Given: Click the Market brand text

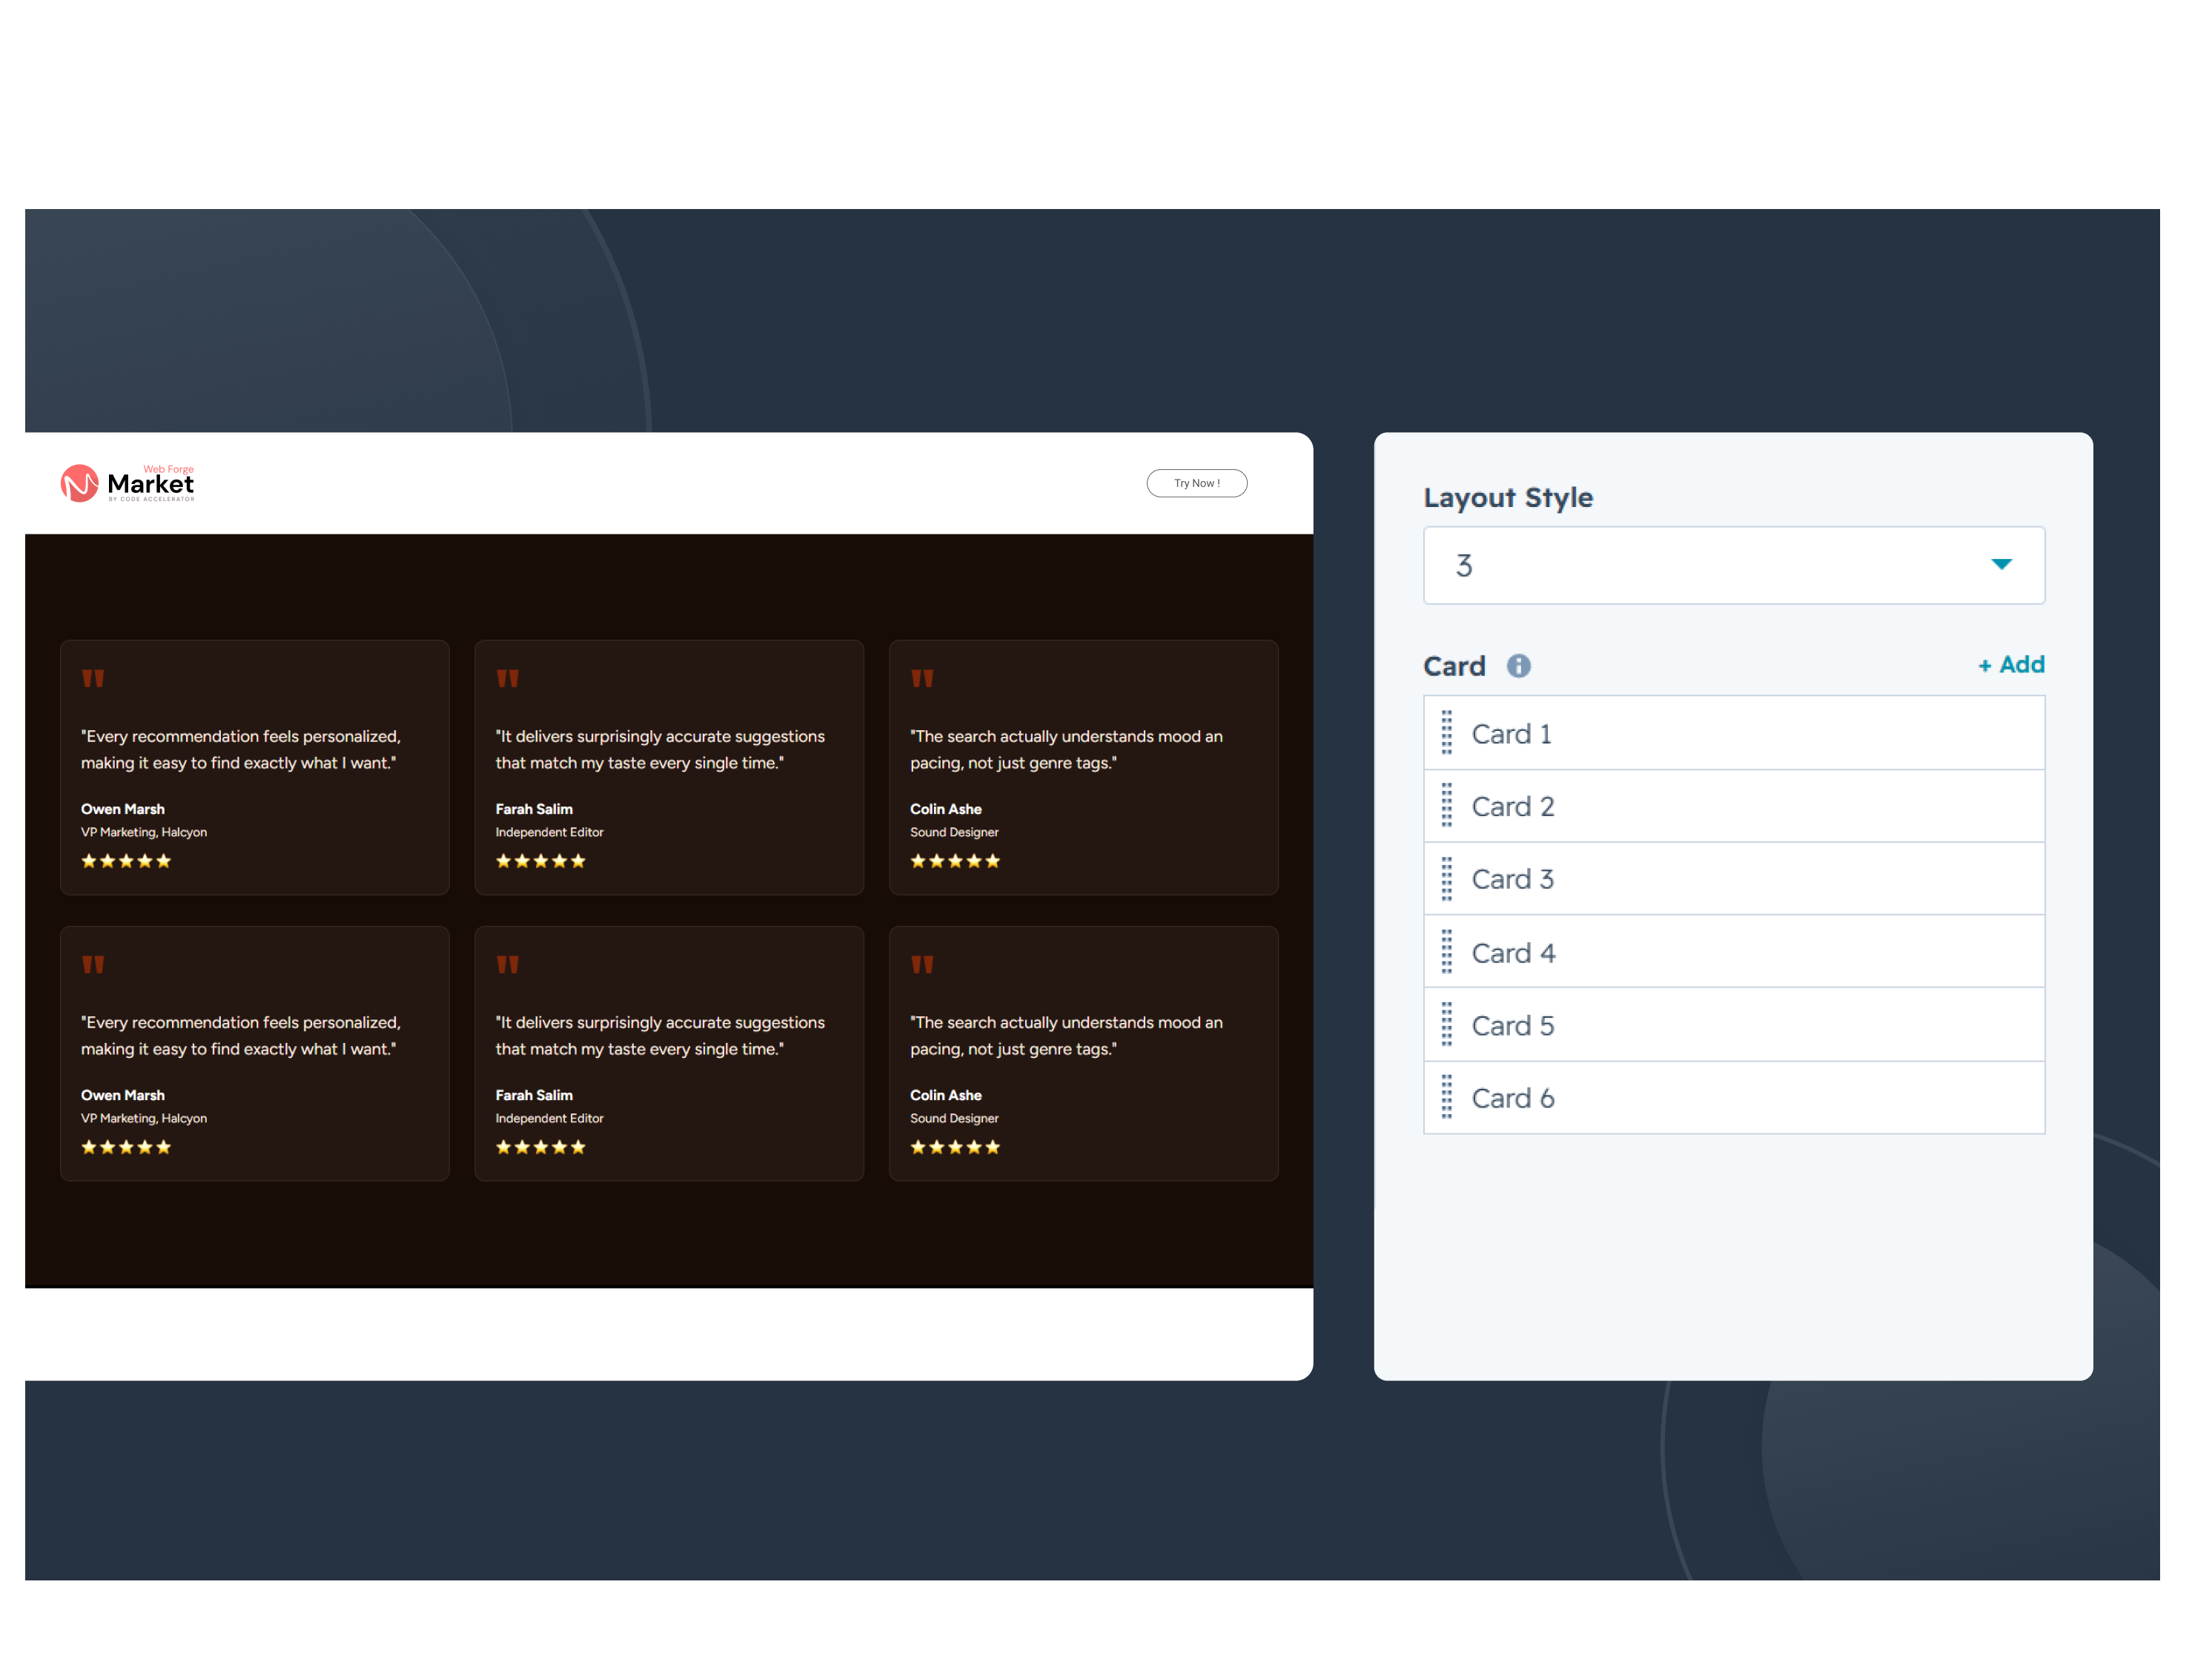Looking at the screenshot, I should 150,484.
